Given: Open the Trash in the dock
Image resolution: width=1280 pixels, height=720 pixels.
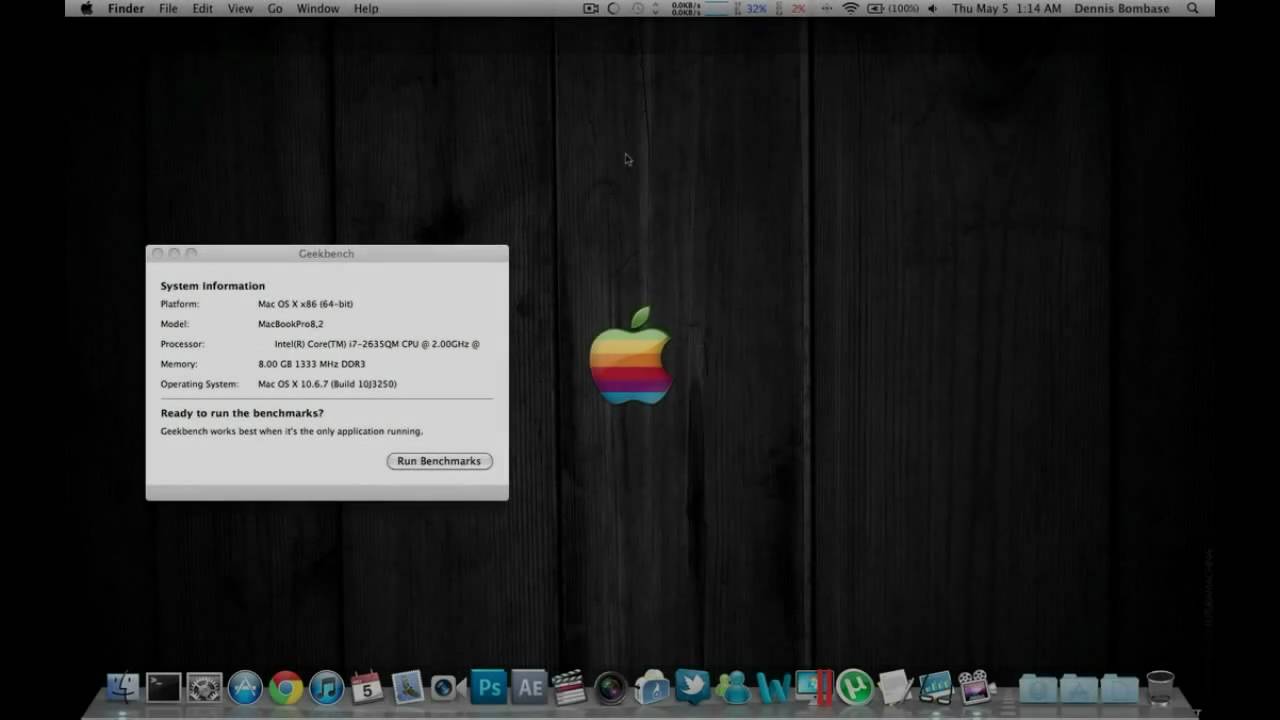Looking at the screenshot, I should pyautogui.click(x=1160, y=687).
